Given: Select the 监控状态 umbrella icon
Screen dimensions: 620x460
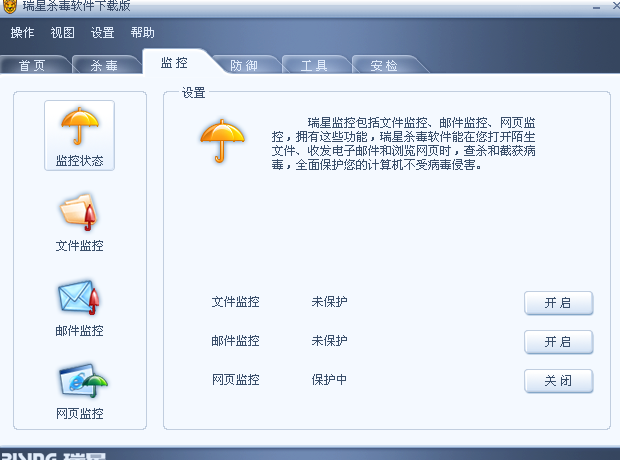Looking at the screenshot, I should (79, 135).
